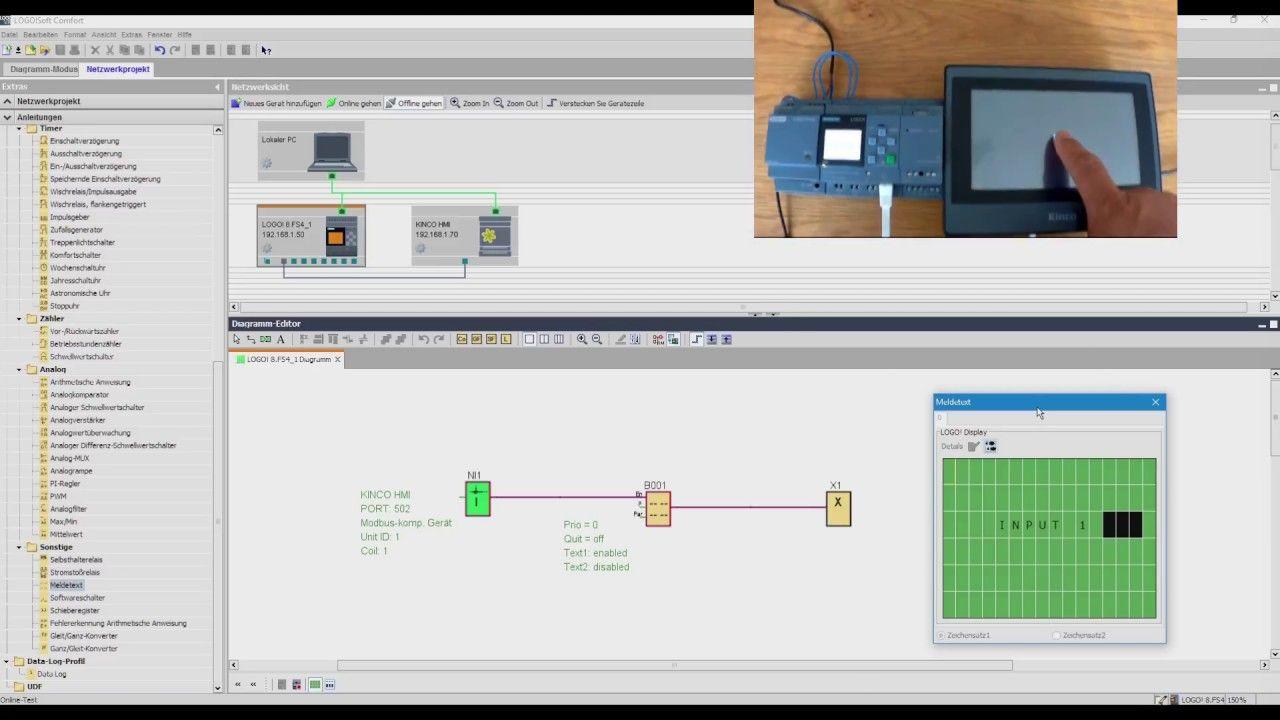Open the Extras menu
Viewport: 1280px width, 720px height.
coord(132,35)
